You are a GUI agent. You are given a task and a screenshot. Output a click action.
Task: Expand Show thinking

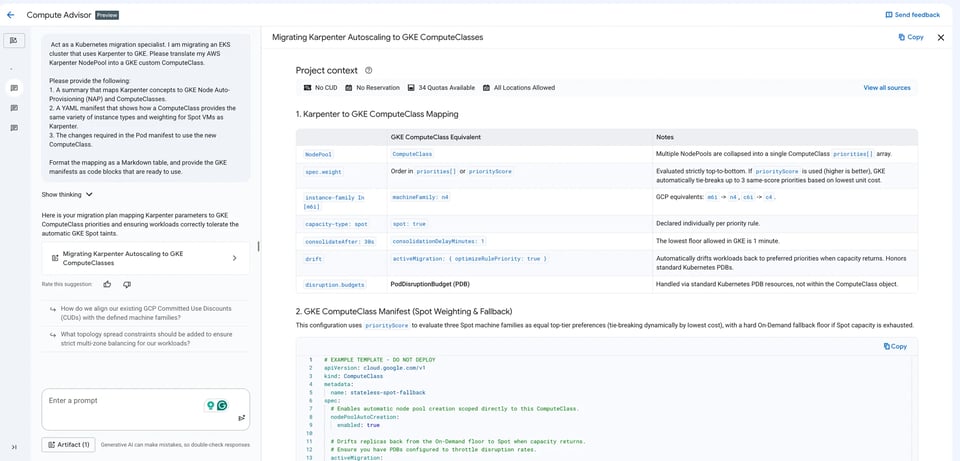point(67,195)
